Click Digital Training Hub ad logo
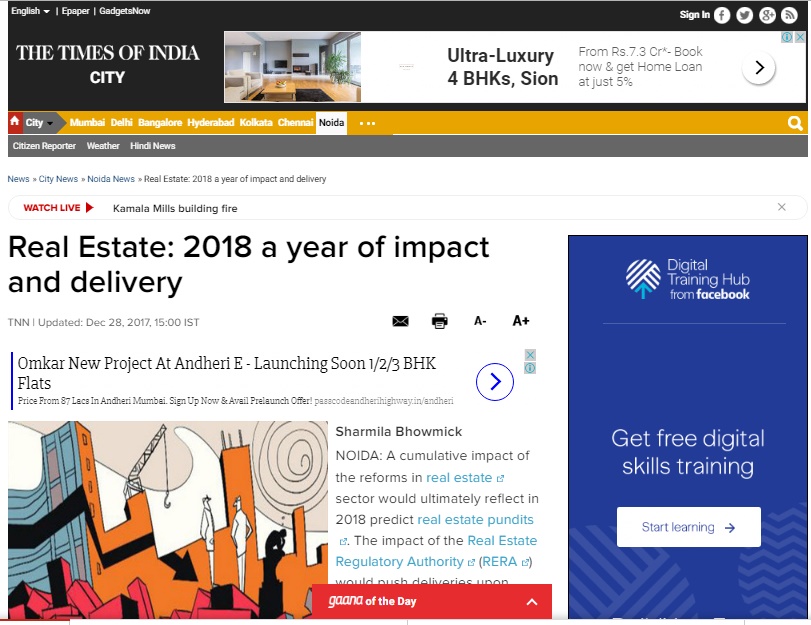Screen dimensions: 811x625 pyautogui.click(x=687, y=279)
